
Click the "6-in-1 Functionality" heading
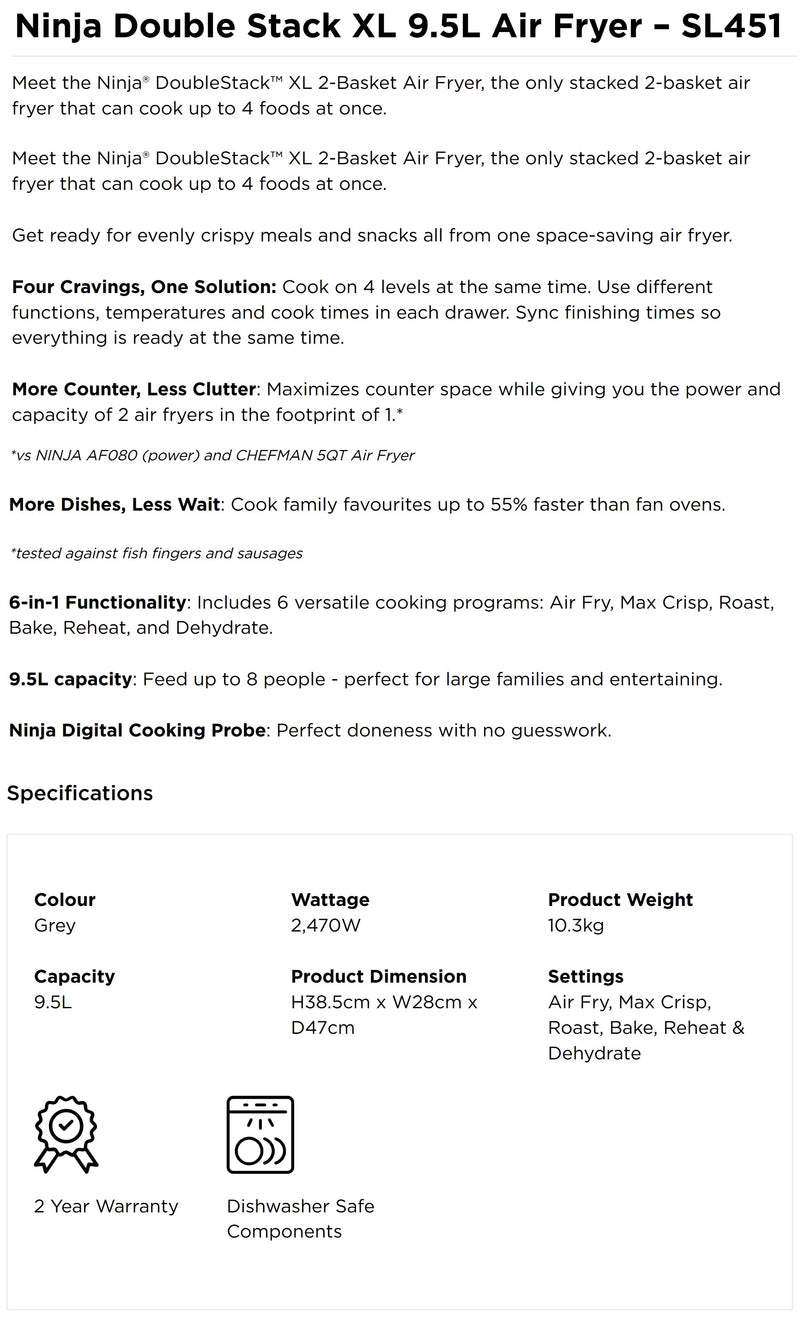(97, 602)
